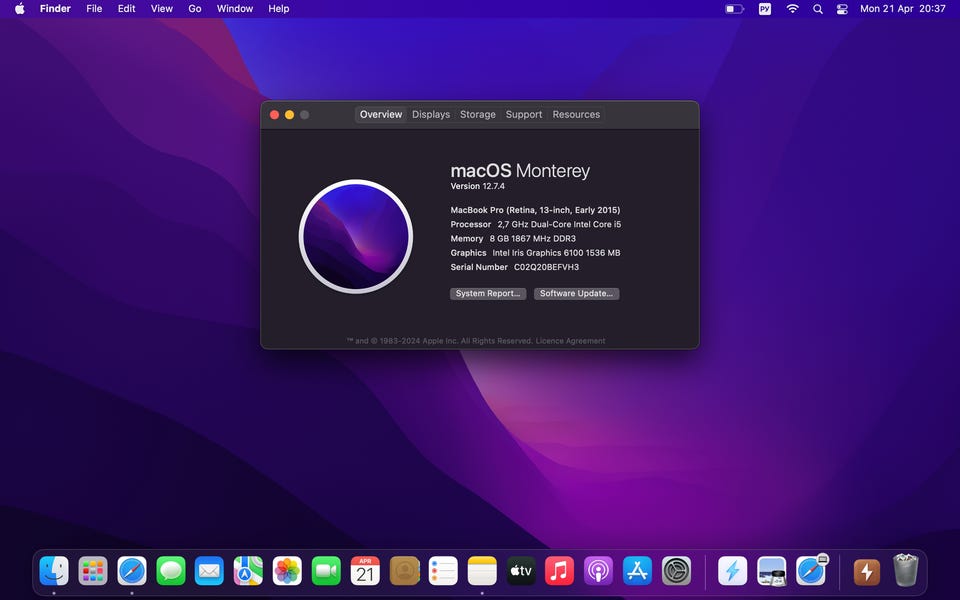The height and width of the screenshot is (600, 960).
Task: Open Podcasts from the Dock
Action: click(598, 571)
